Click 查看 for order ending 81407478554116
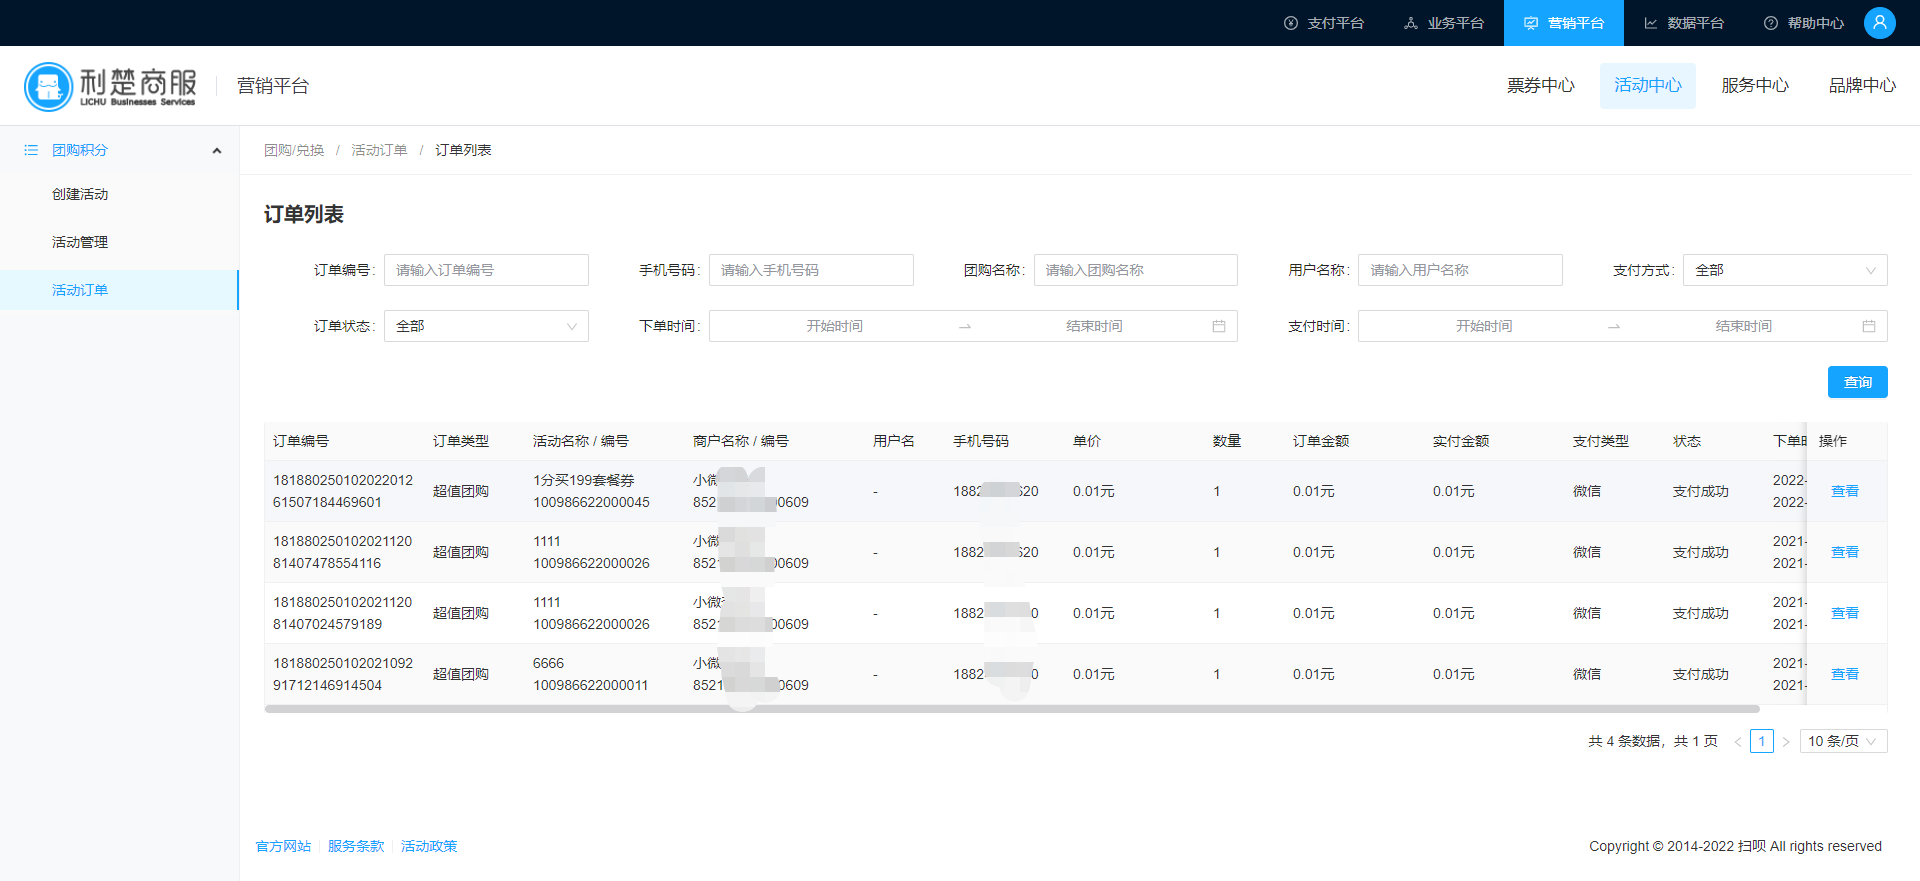The image size is (1920, 881). tap(1844, 552)
